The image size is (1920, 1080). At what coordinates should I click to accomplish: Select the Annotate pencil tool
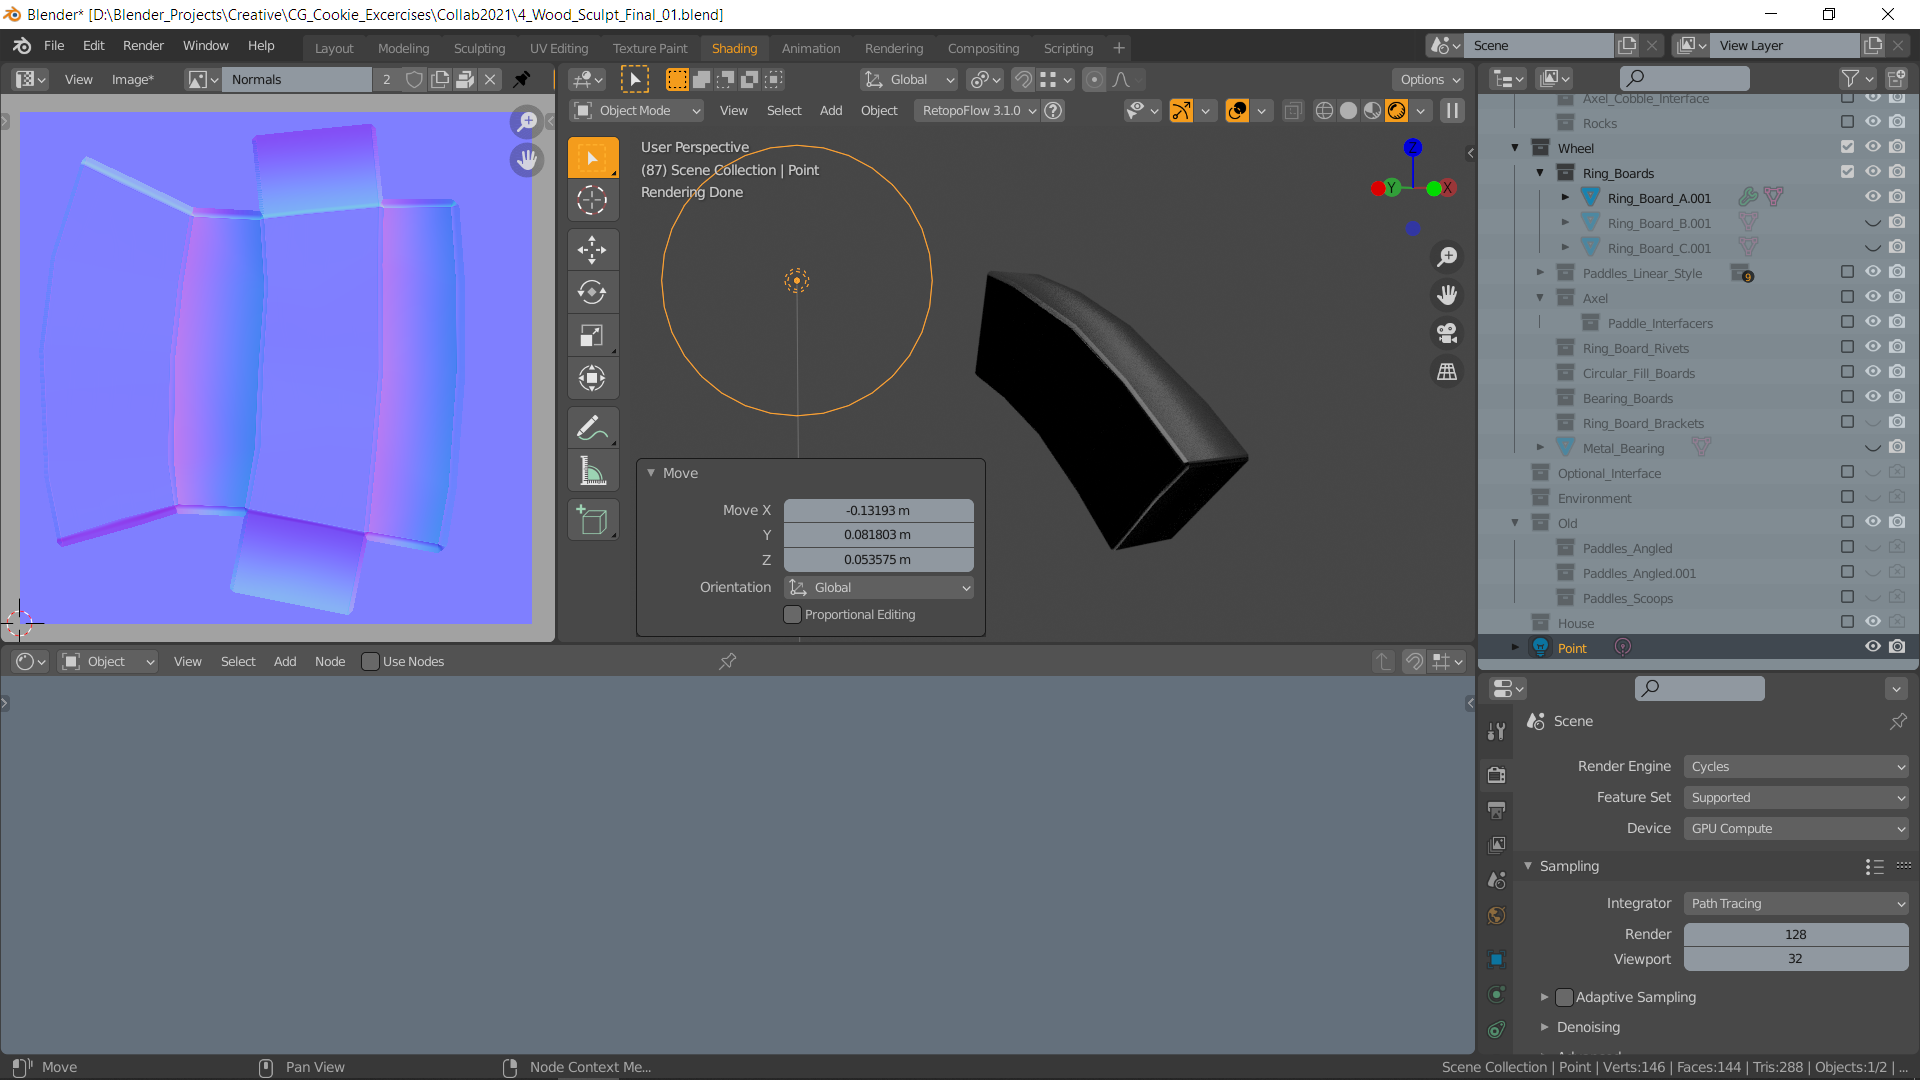click(592, 428)
